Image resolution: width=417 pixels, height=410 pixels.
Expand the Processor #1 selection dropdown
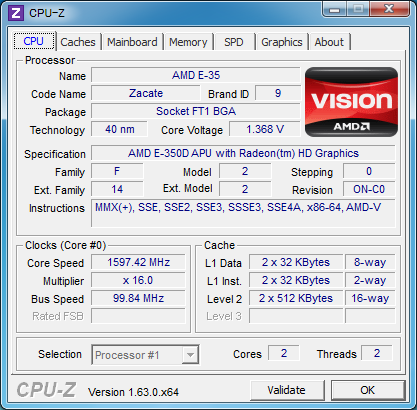[190, 355]
